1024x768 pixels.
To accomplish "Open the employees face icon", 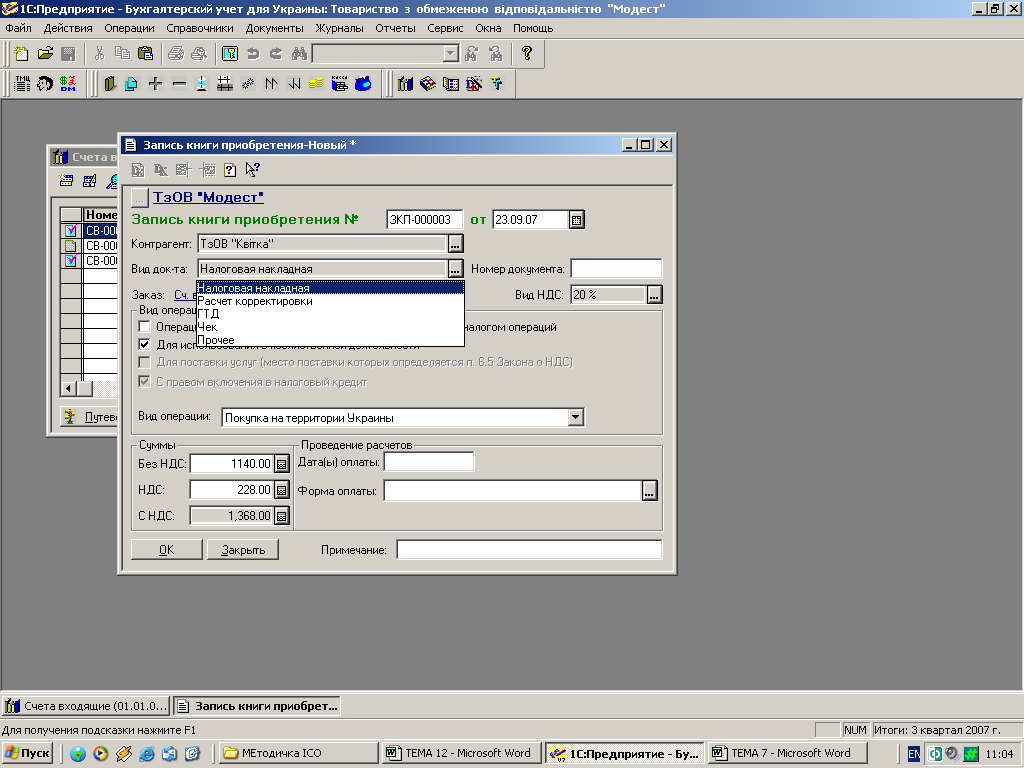I will pos(45,84).
